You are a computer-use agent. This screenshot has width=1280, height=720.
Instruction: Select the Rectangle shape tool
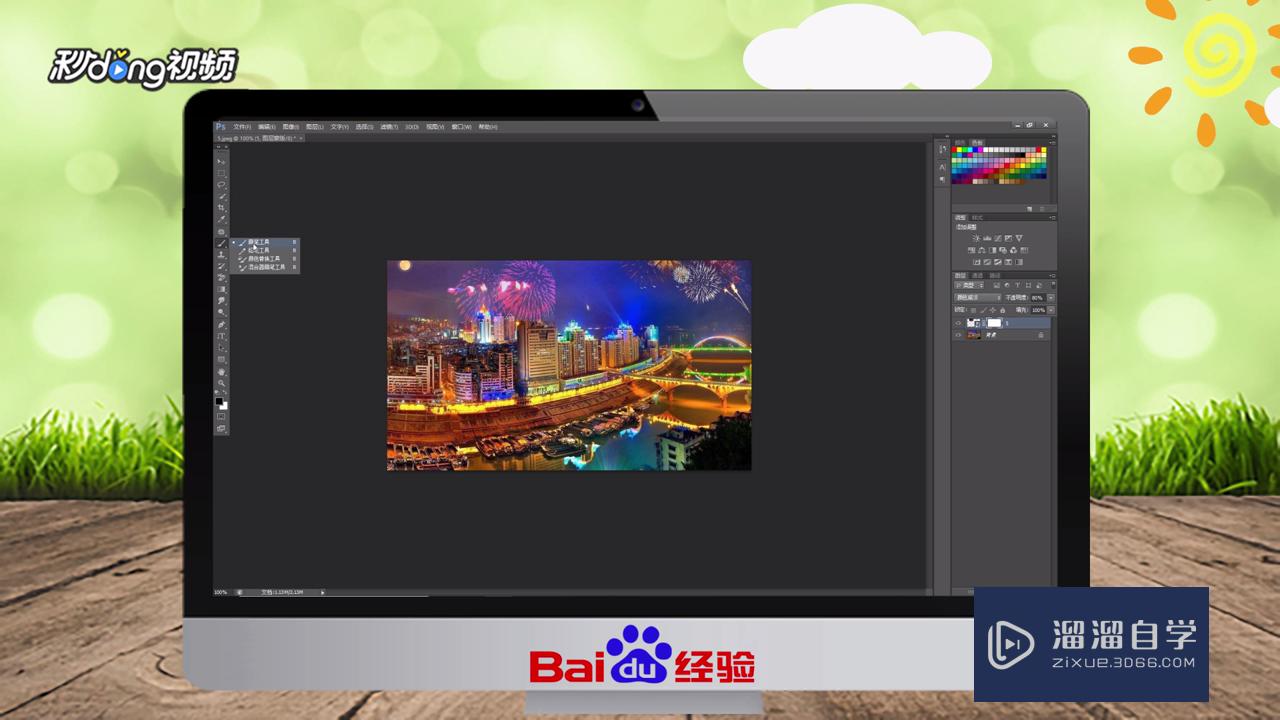(x=221, y=359)
